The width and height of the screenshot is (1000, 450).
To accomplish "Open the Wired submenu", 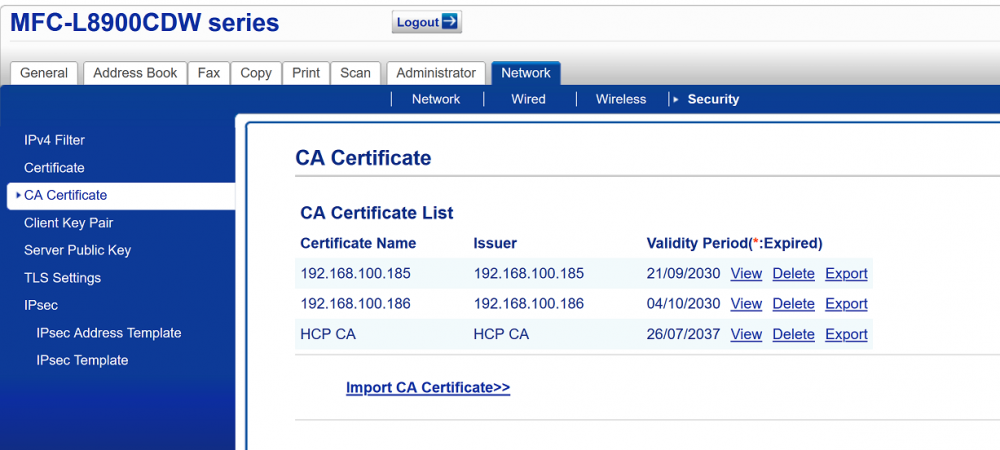I will [528, 99].
